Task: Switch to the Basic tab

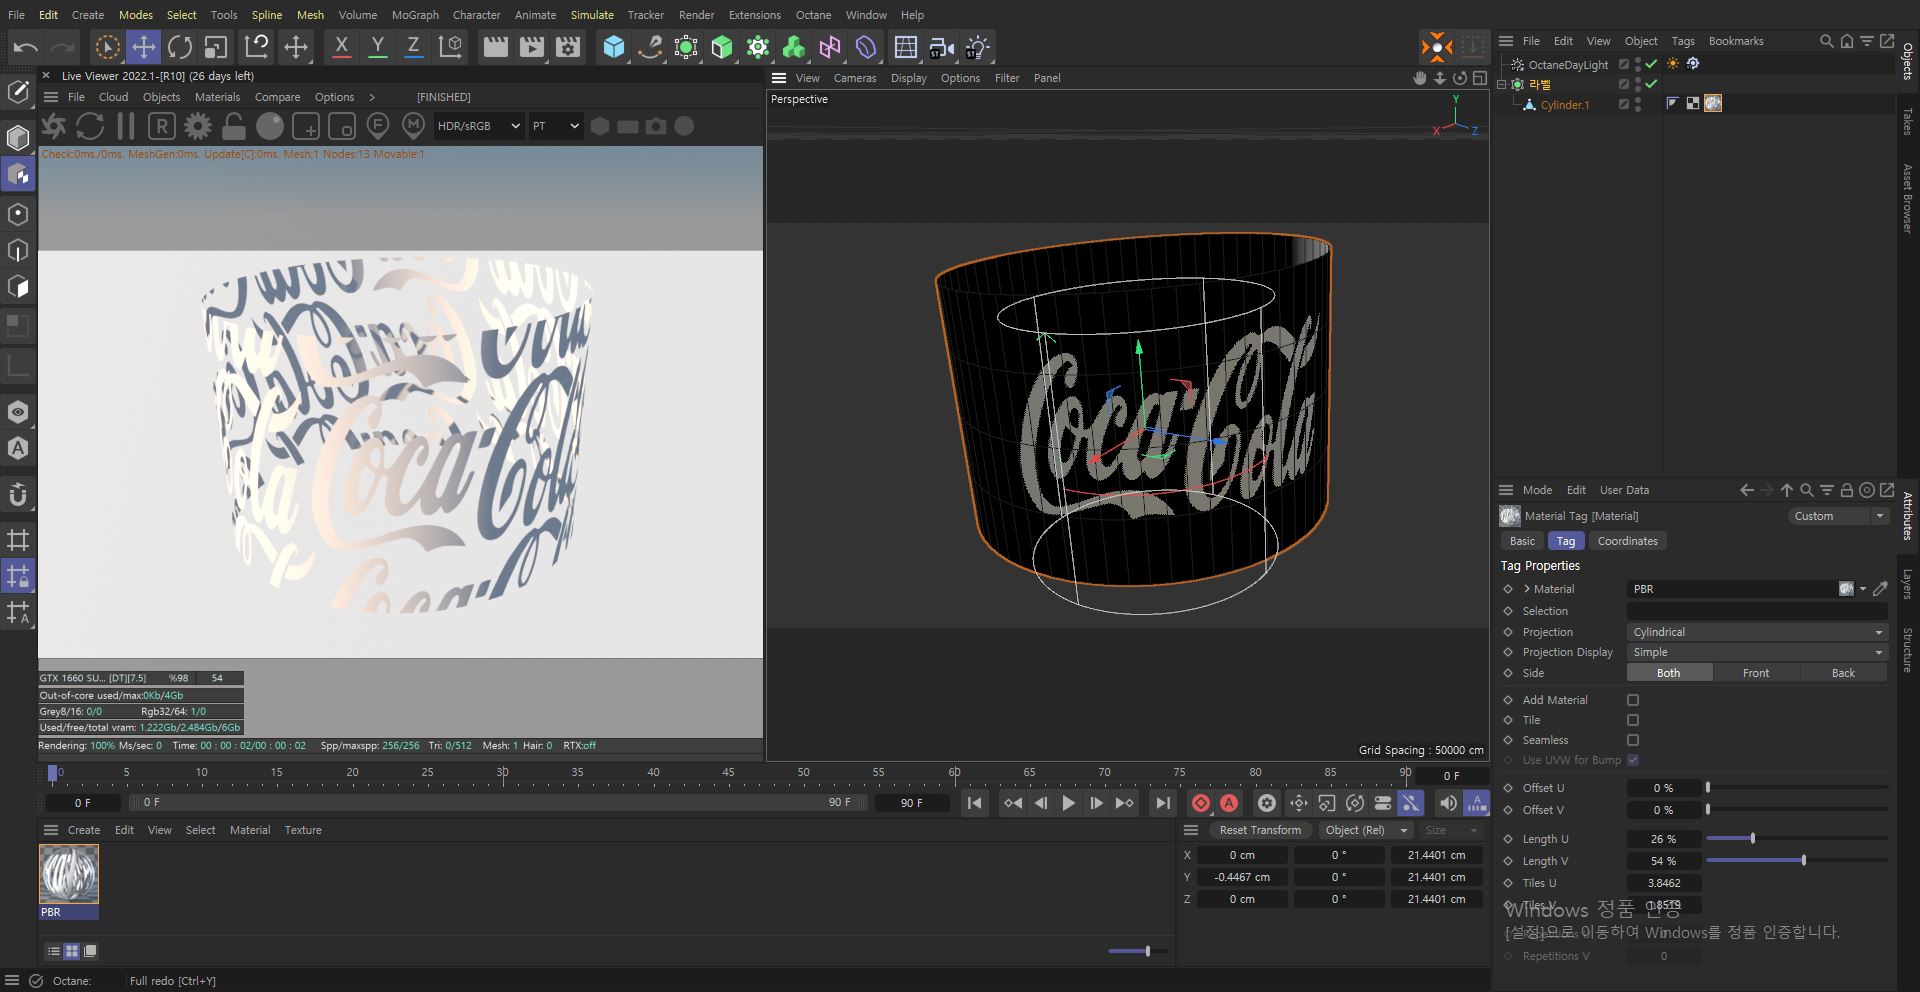Action: tap(1522, 541)
